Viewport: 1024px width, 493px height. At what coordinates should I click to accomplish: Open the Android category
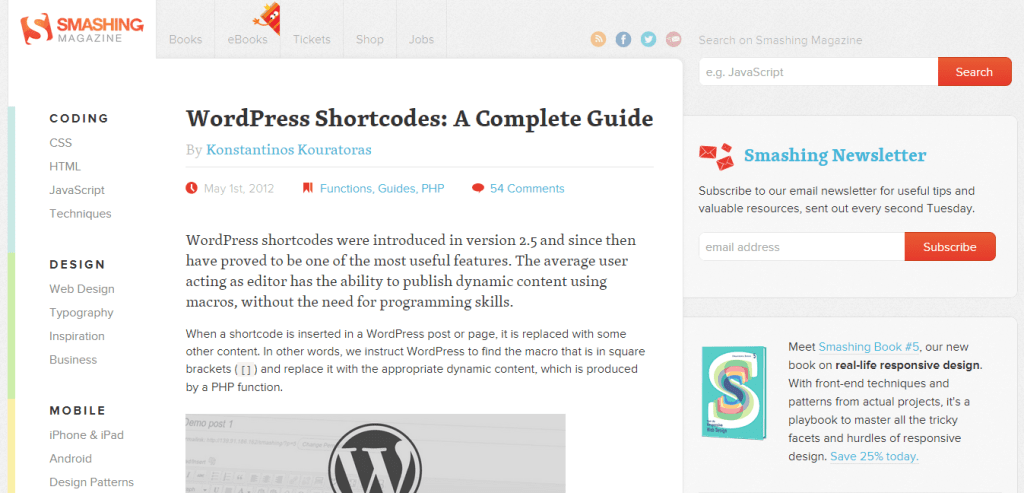click(71, 458)
